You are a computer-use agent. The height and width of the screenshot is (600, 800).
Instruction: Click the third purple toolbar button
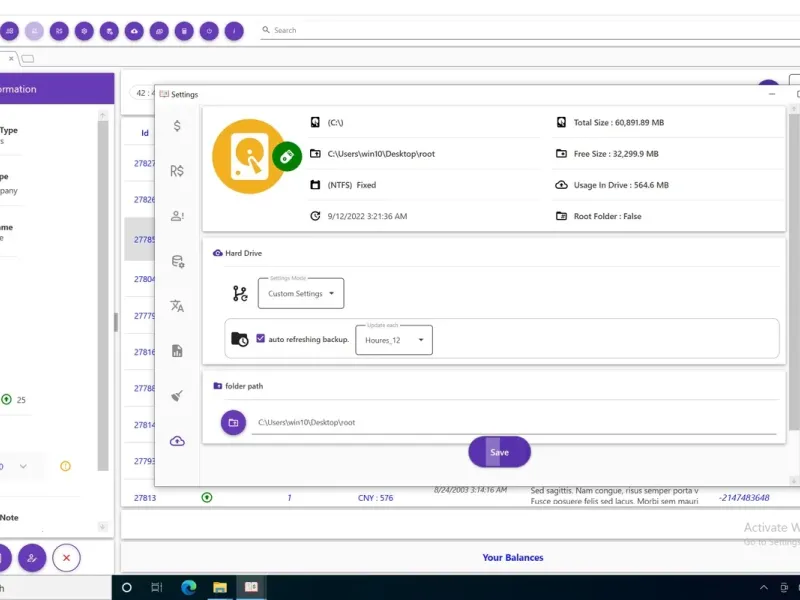(59, 31)
